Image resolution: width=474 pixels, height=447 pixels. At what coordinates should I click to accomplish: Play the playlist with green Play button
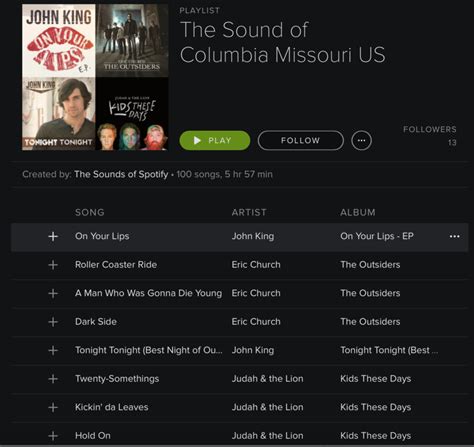[x=215, y=140]
